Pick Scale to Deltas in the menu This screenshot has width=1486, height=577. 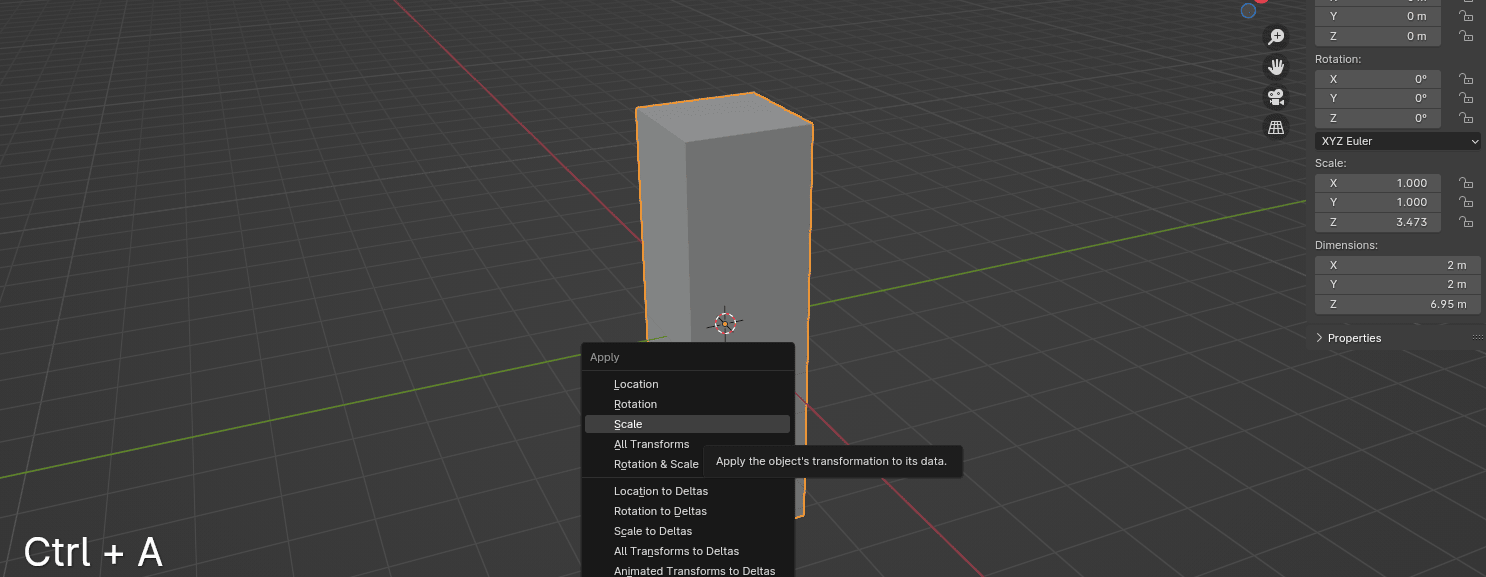(x=652, y=531)
